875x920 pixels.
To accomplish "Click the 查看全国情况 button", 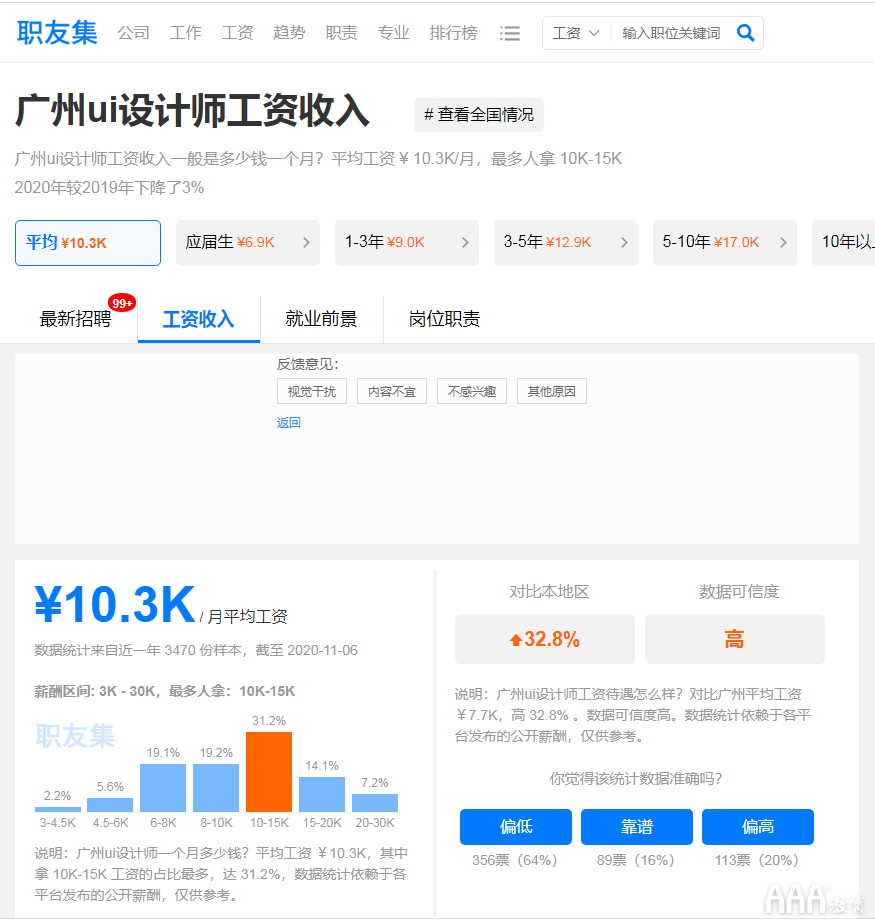I will pyautogui.click(x=479, y=115).
